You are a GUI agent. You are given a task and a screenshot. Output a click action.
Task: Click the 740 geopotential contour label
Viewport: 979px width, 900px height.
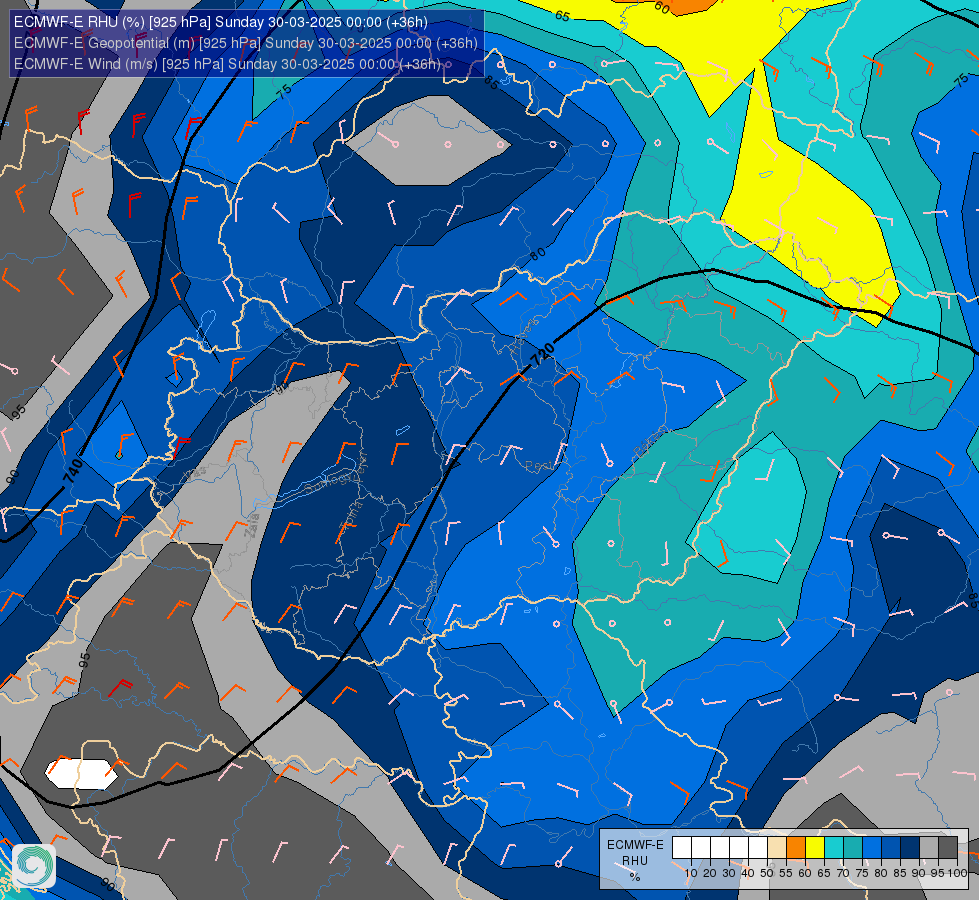(x=73, y=470)
